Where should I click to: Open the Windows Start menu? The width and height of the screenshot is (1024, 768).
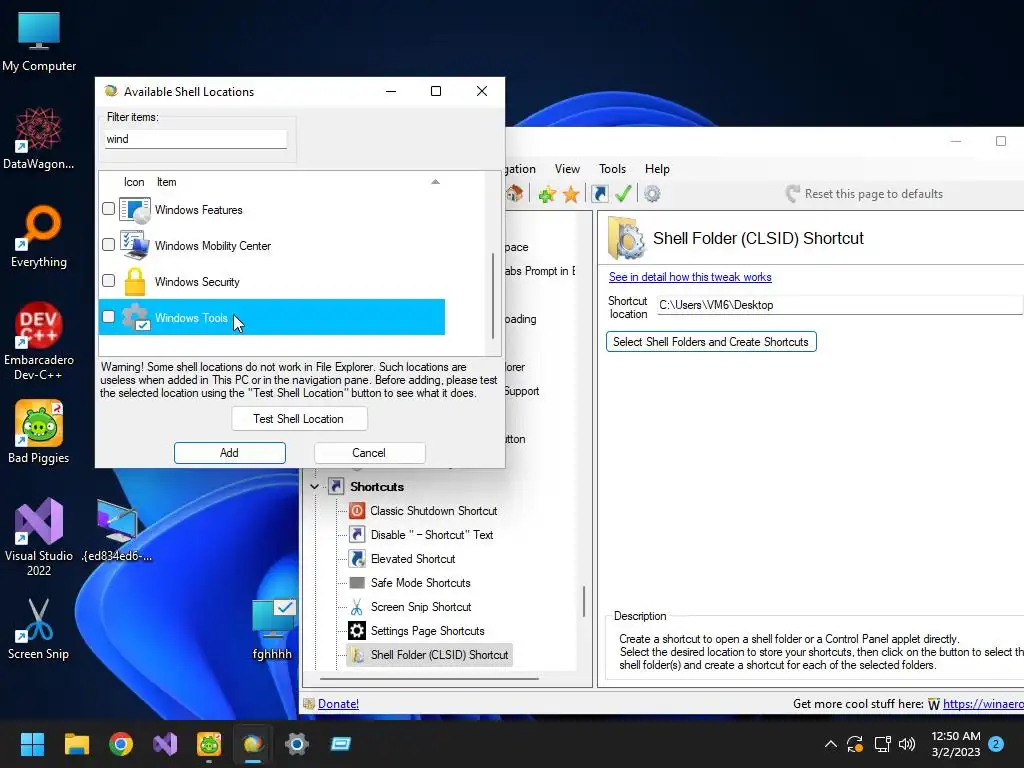(x=32, y=744)
